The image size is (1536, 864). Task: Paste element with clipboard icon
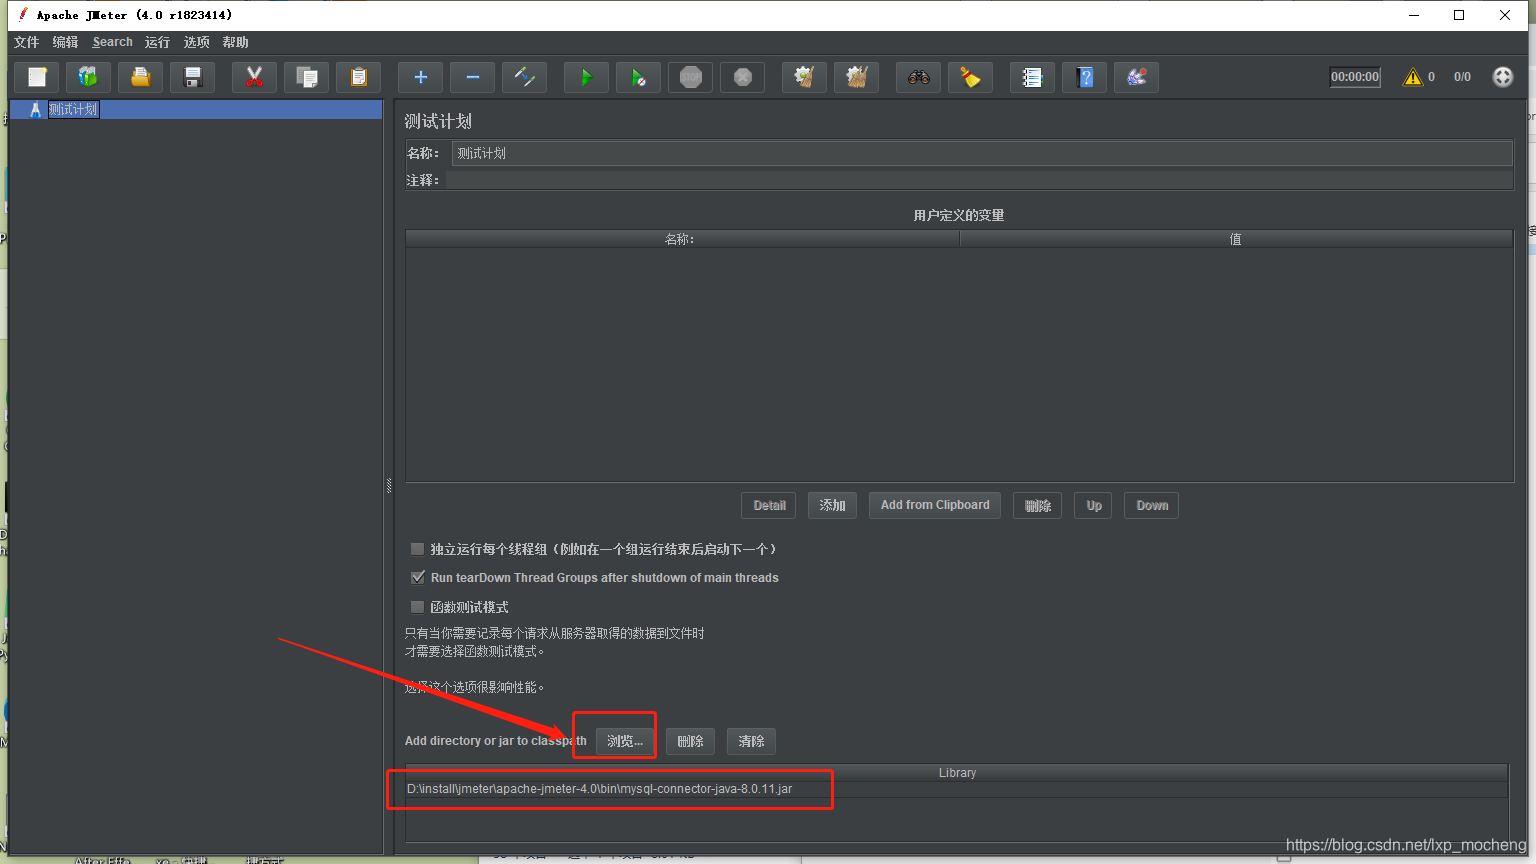359,77
